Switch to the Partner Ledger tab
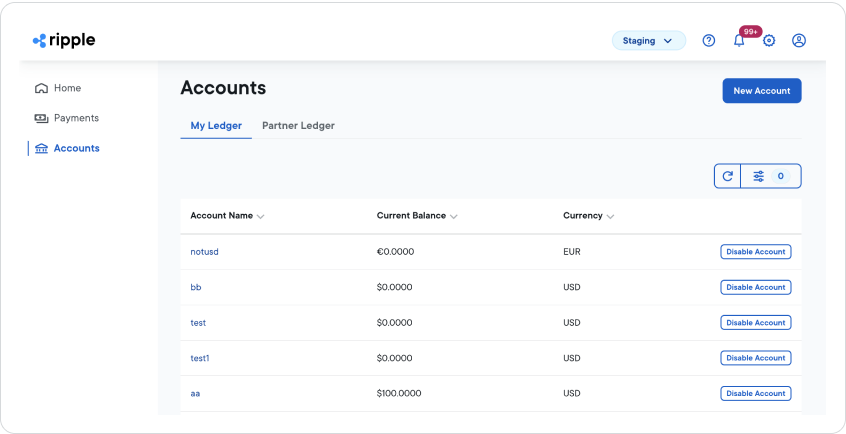Screen dimensions: 846x434 click(298, 126)
